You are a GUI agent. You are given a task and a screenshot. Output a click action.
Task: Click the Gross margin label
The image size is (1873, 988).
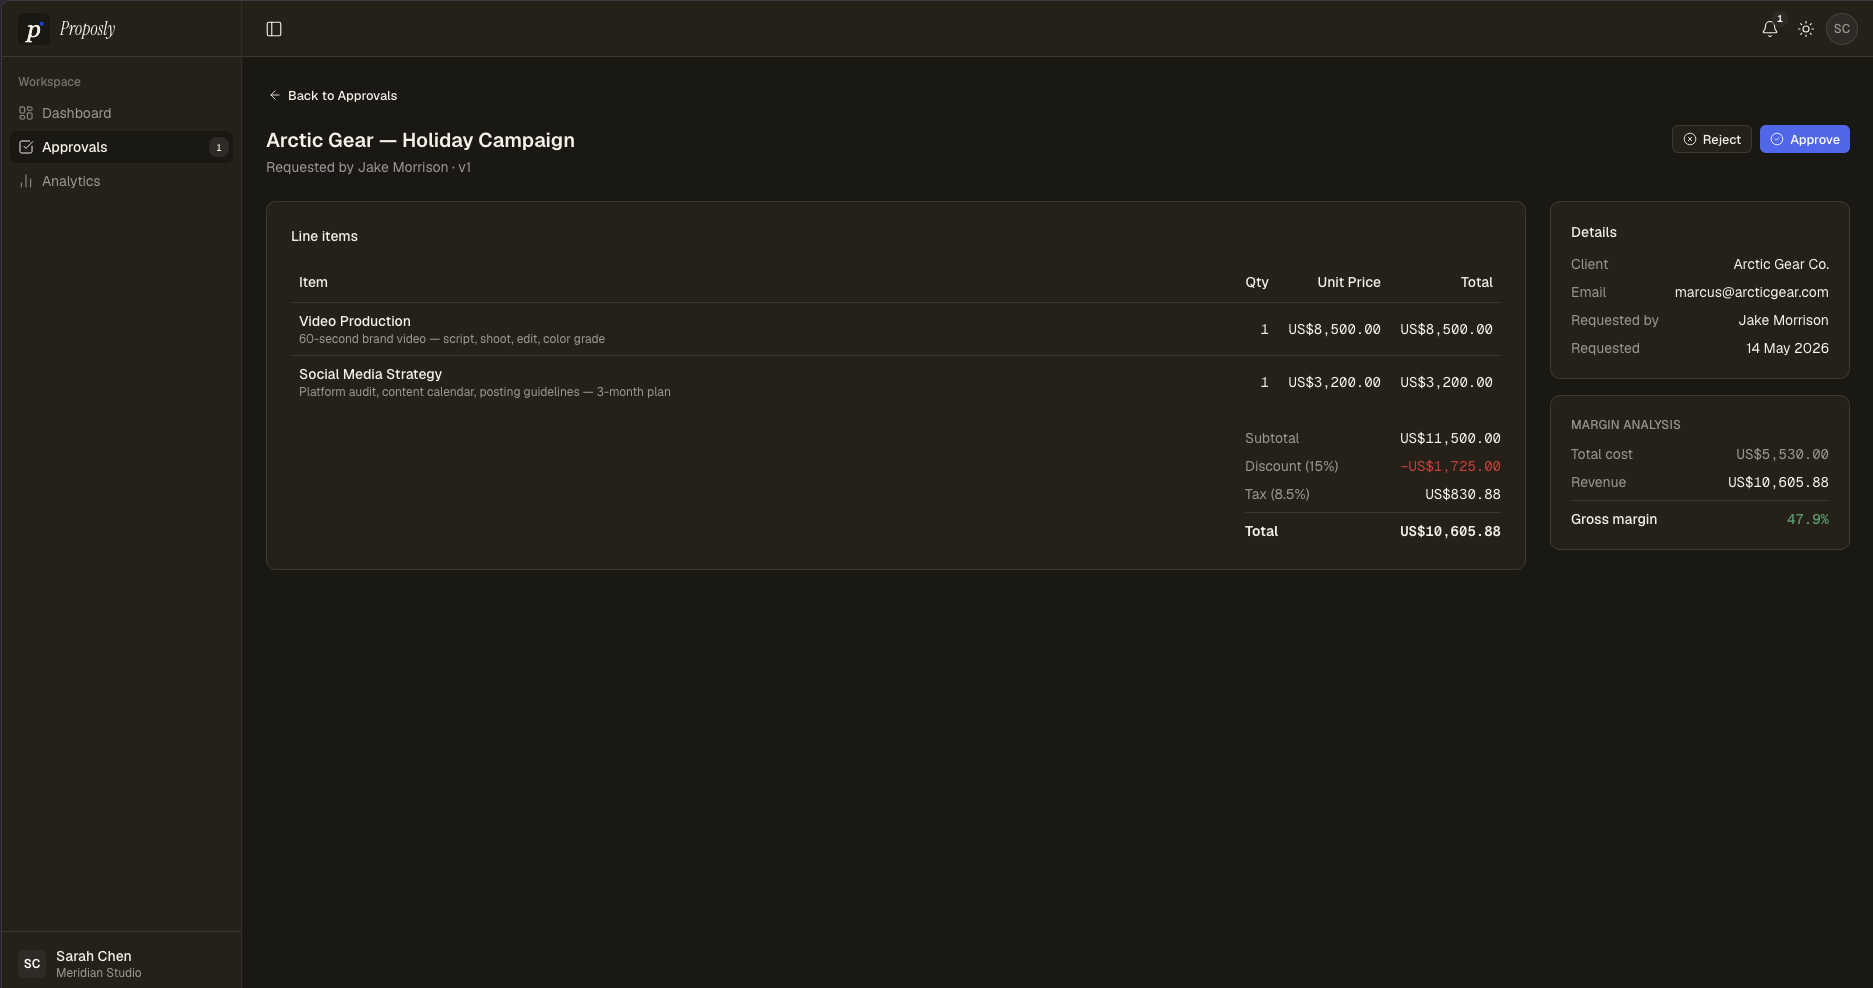(x=1613, y=519)
